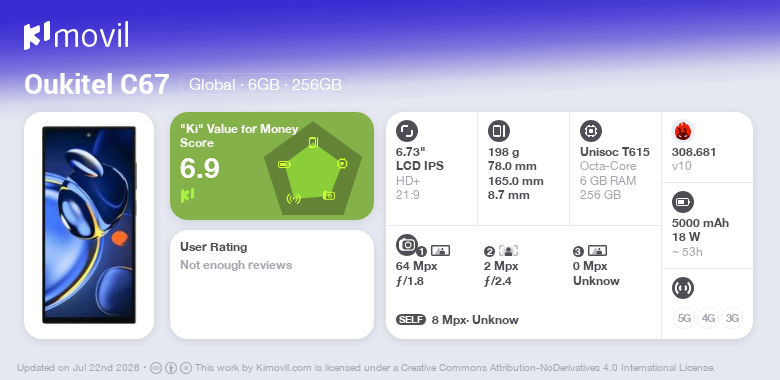The height and width of the screenshot is (380, 780).
Task: Select the battery icon above 5000 mAh
Action: [x=682, y=202]
